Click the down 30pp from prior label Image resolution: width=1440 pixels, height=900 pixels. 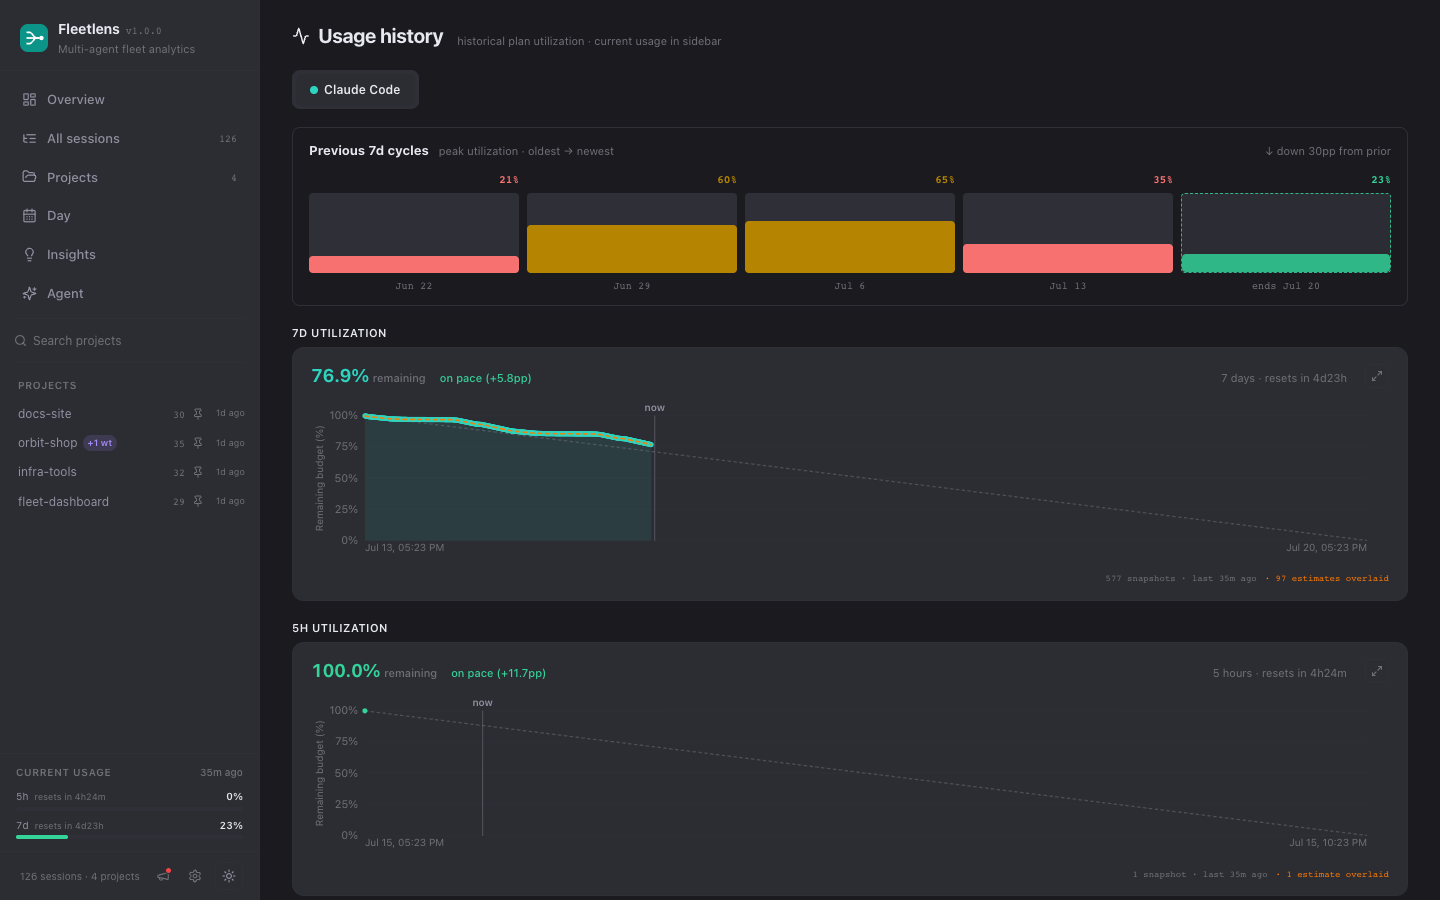1328,152
